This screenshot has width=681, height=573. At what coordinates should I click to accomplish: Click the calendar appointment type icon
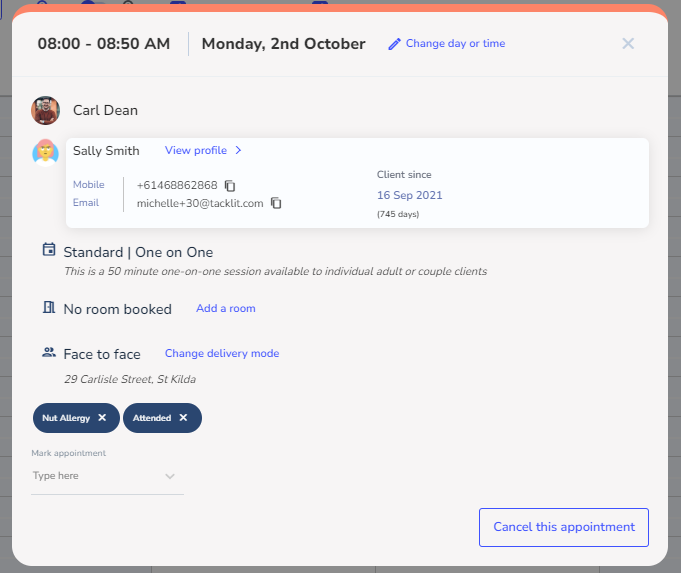pos(49,250)
